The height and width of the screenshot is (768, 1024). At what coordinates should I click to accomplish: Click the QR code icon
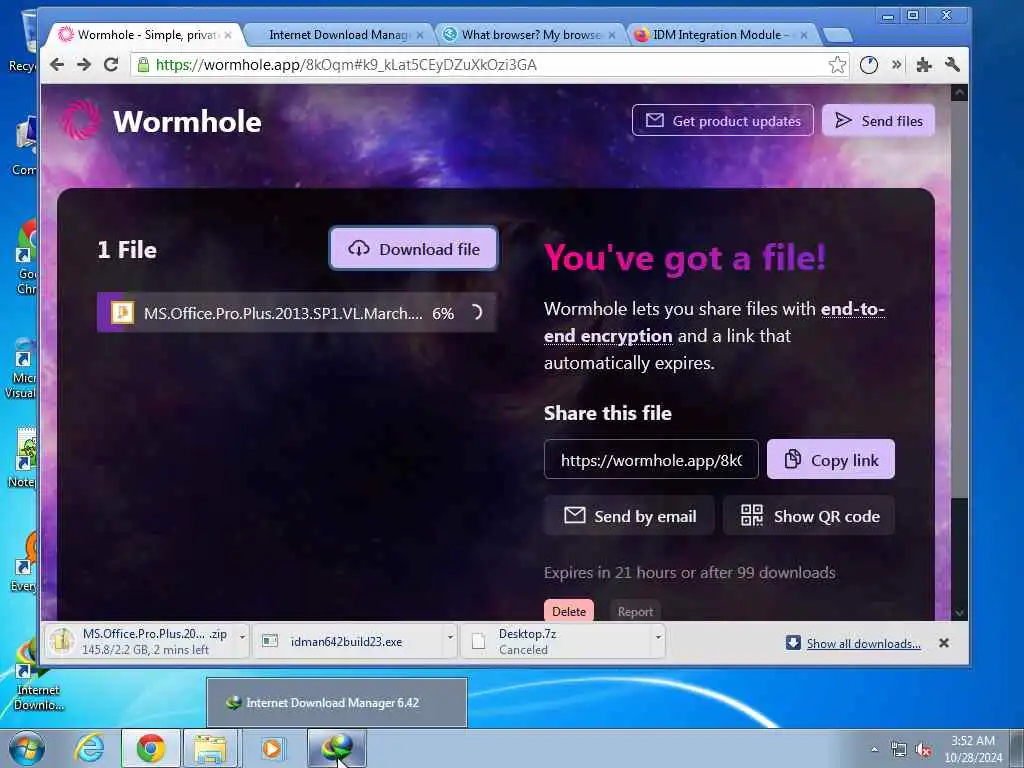(752, 515)
